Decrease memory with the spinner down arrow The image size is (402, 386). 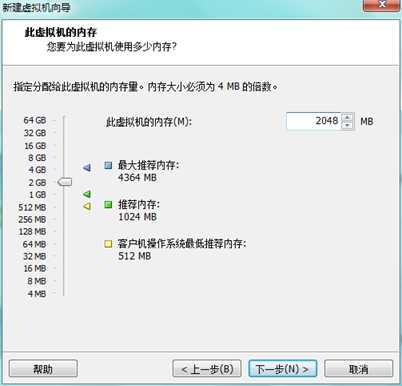(347, 125)
